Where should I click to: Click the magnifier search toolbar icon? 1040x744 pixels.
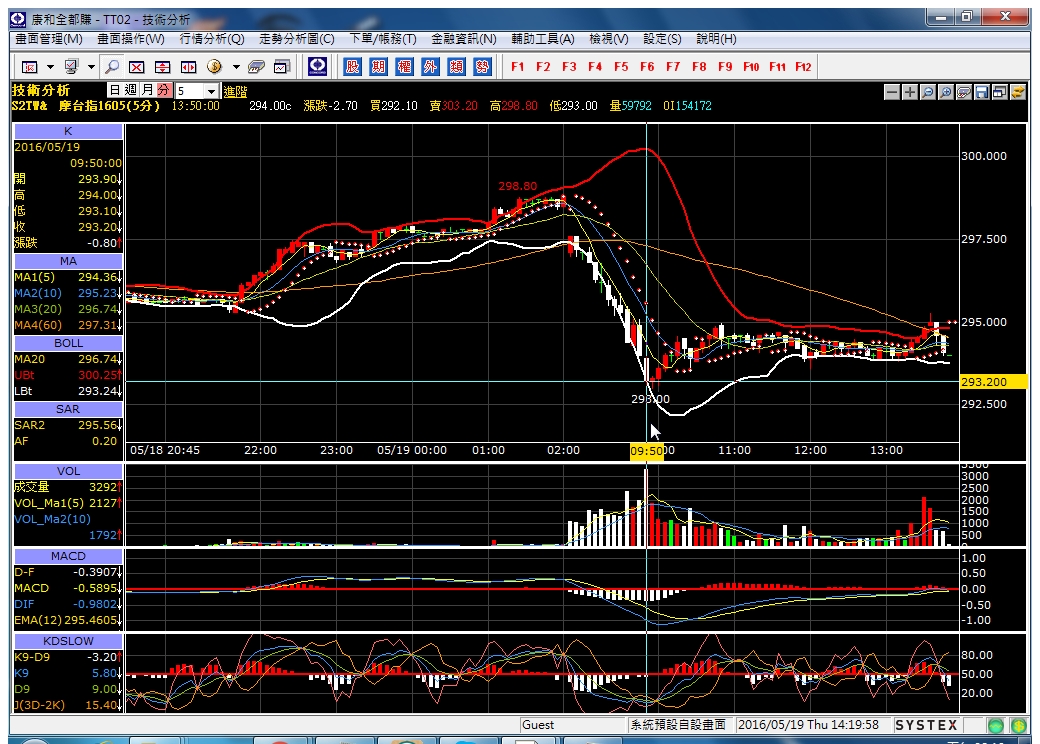click(113, 66)
